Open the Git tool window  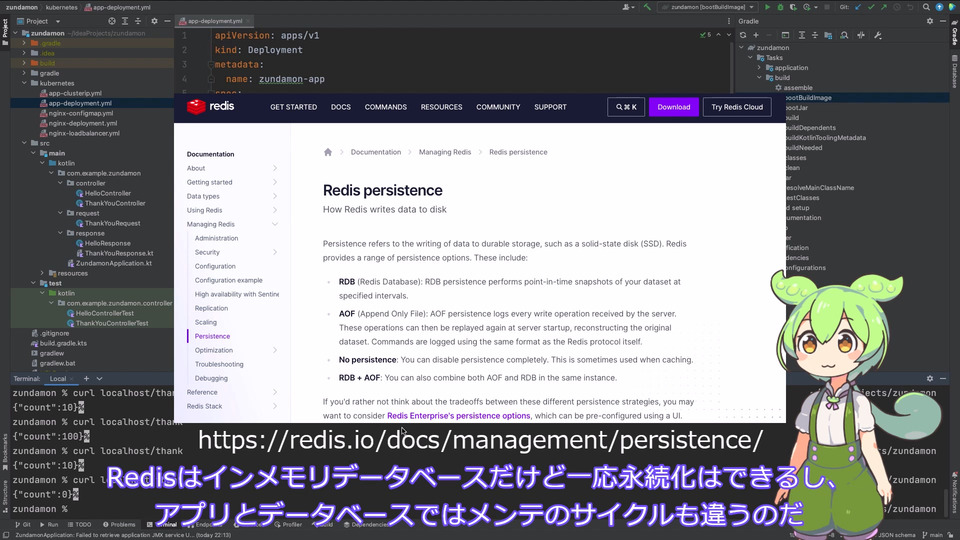click(x=23, y=525)
